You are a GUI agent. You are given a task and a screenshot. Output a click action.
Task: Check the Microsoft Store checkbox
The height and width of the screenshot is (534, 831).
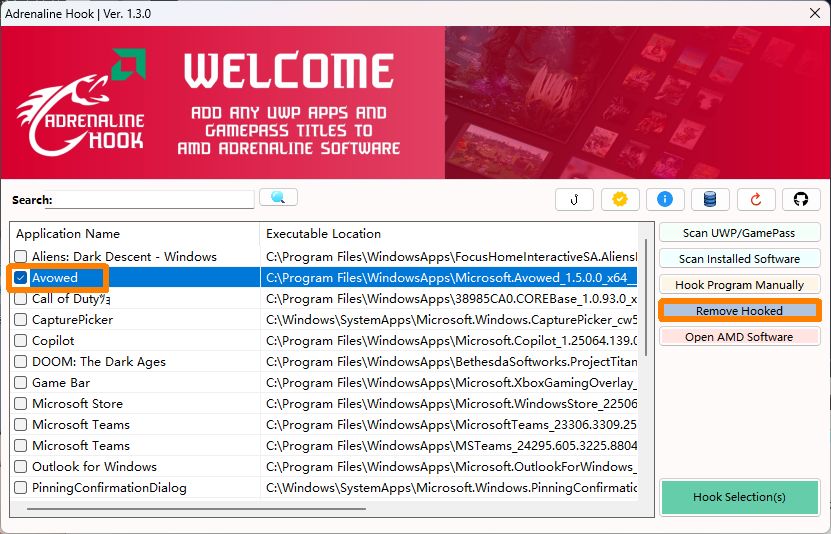point(21,404)
